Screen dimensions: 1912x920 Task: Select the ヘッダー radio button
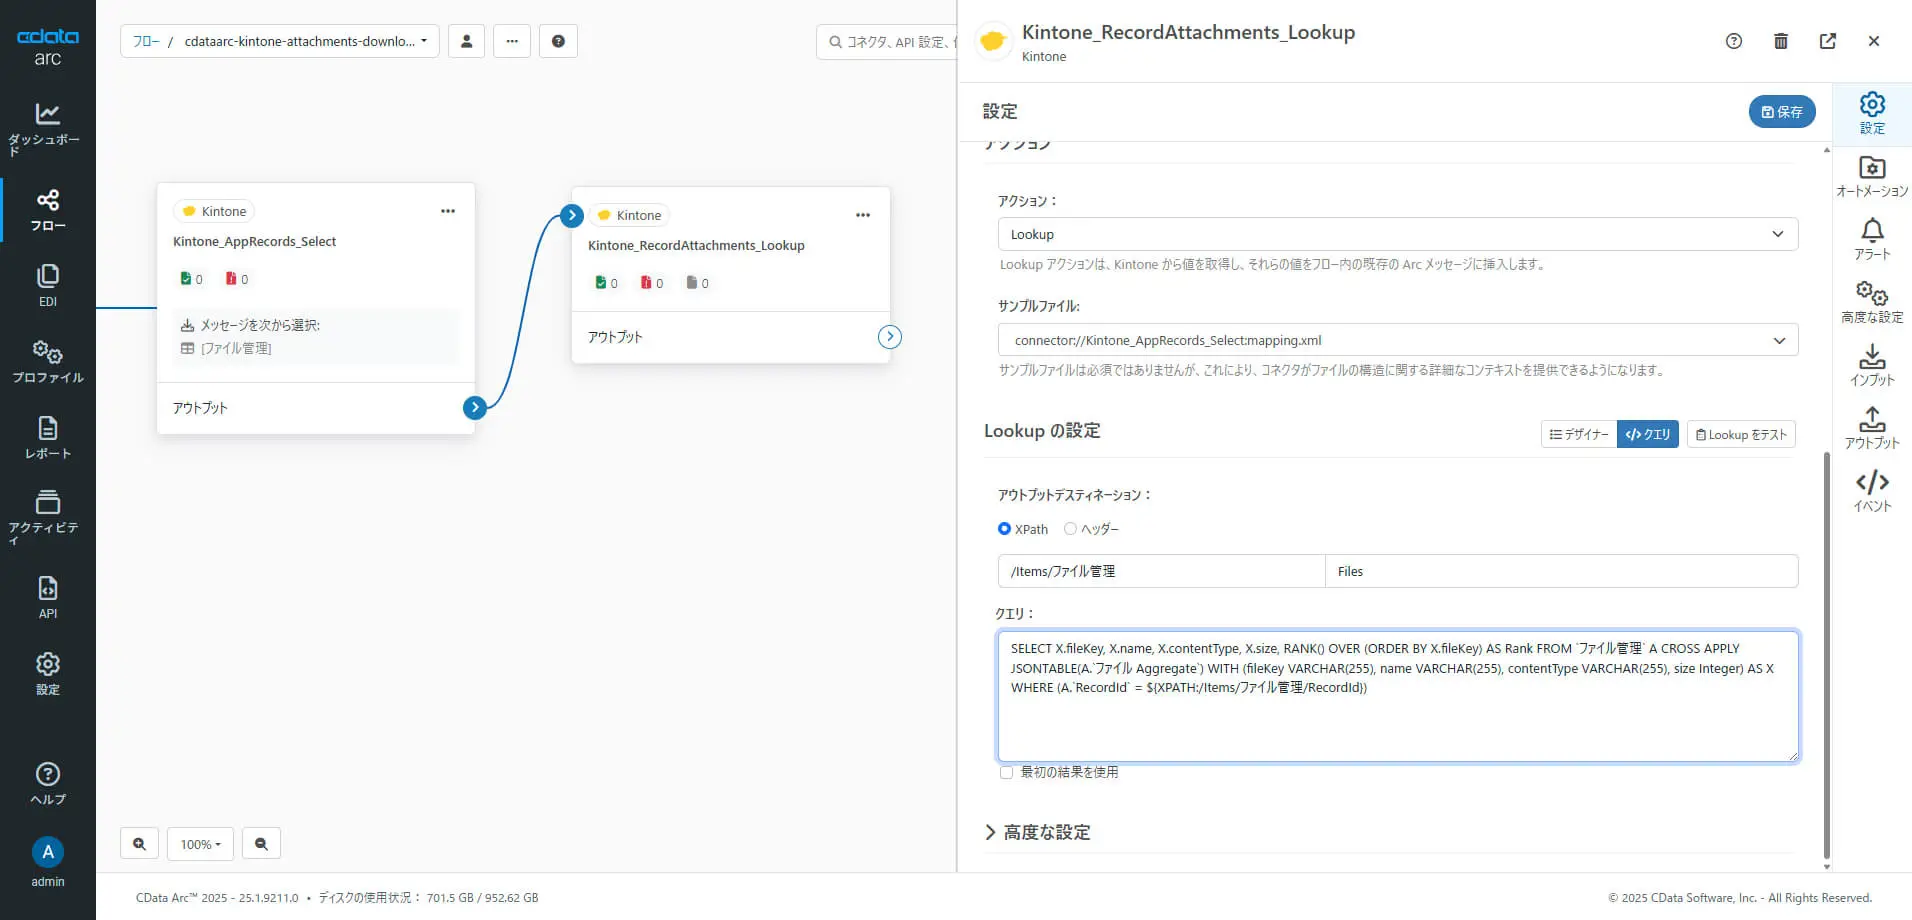(x=1070, y=529)
